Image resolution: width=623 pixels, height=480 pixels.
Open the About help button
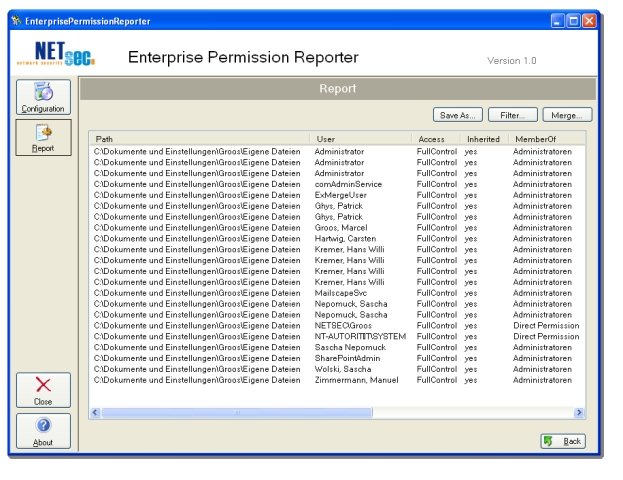[43, 431]
